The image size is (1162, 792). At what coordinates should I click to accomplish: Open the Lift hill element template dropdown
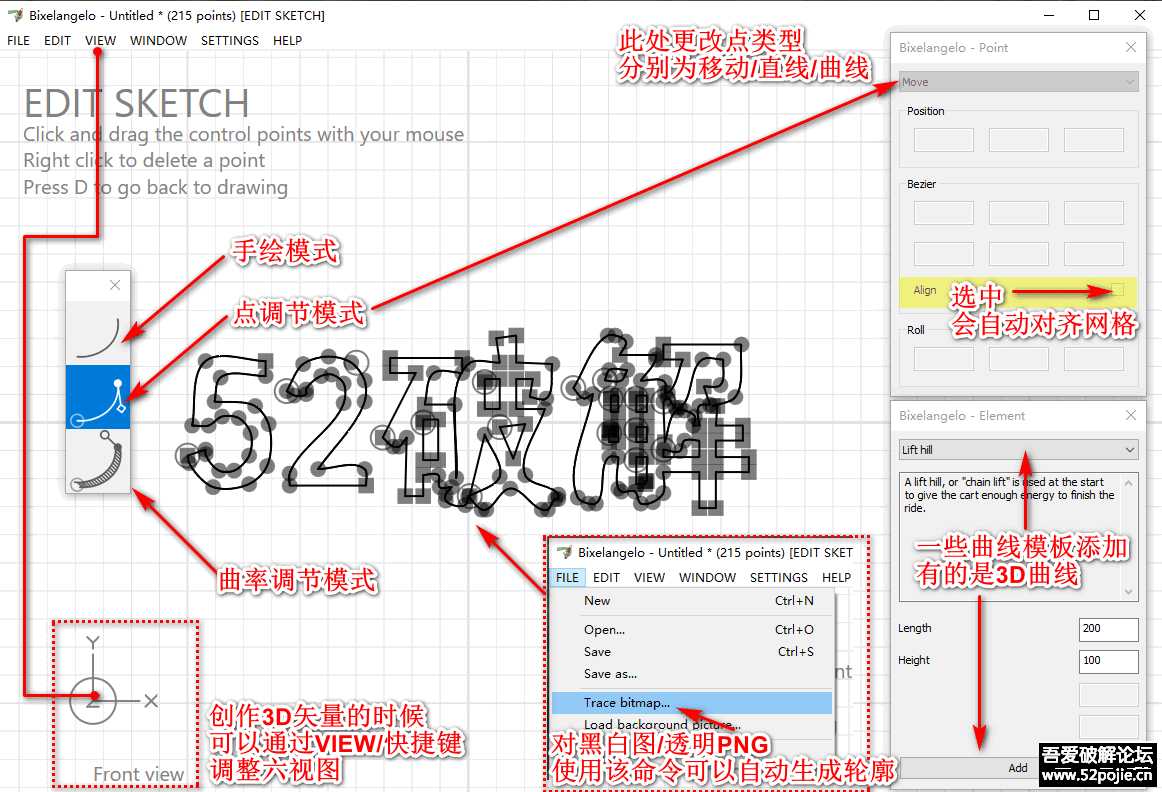tap(1018, 450)
